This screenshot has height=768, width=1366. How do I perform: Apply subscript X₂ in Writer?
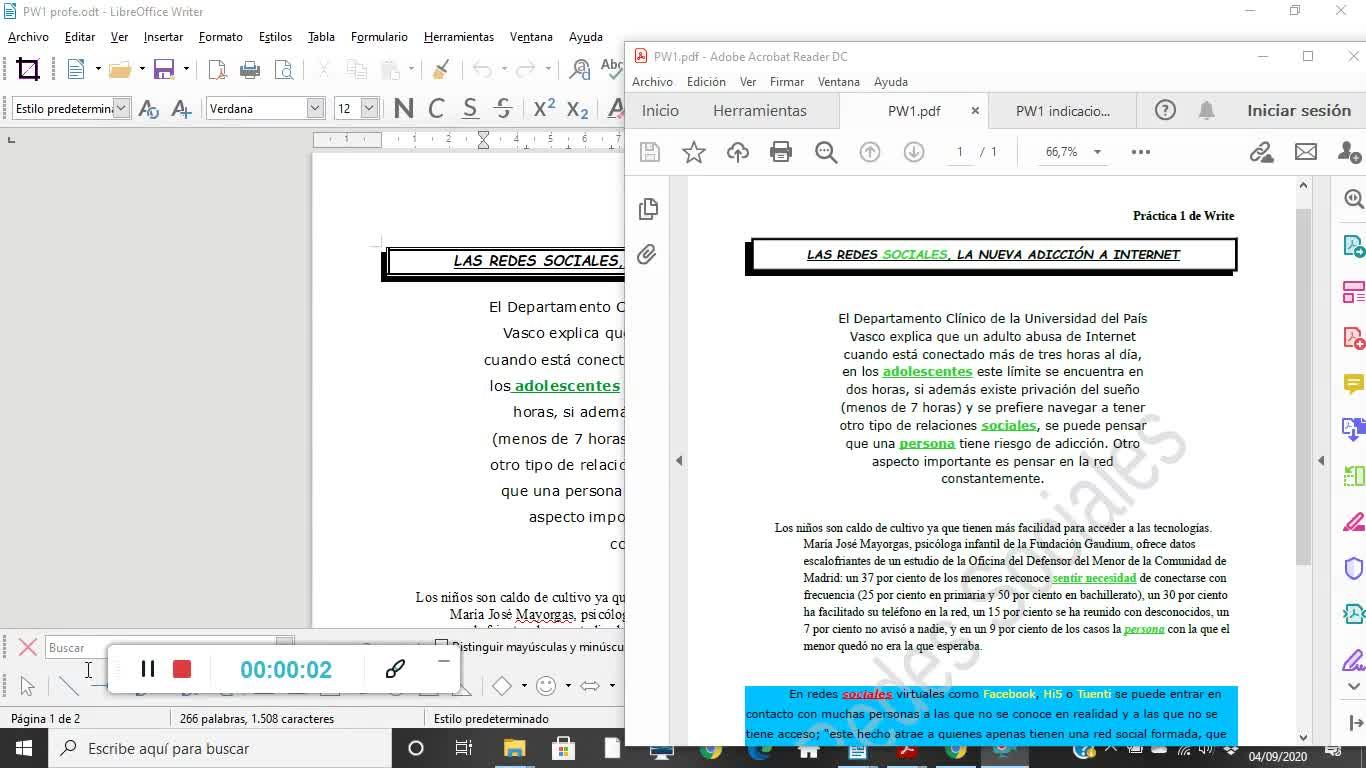577,108
